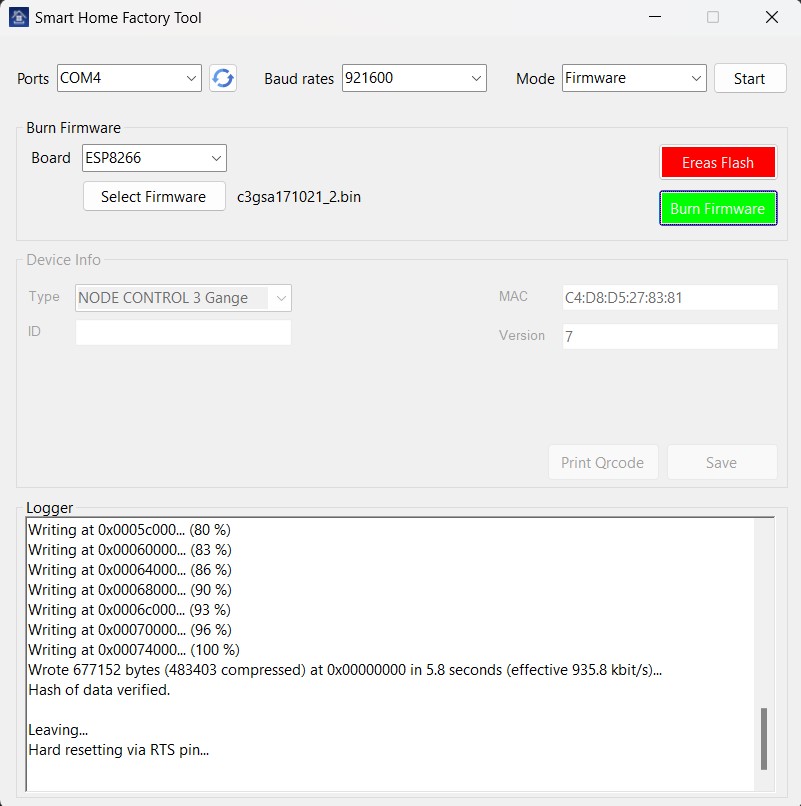The height and width of the screenshot is (806, 801).
Task: Click the MAC address field
Action: pyautogui.click(x=669, y=297)
